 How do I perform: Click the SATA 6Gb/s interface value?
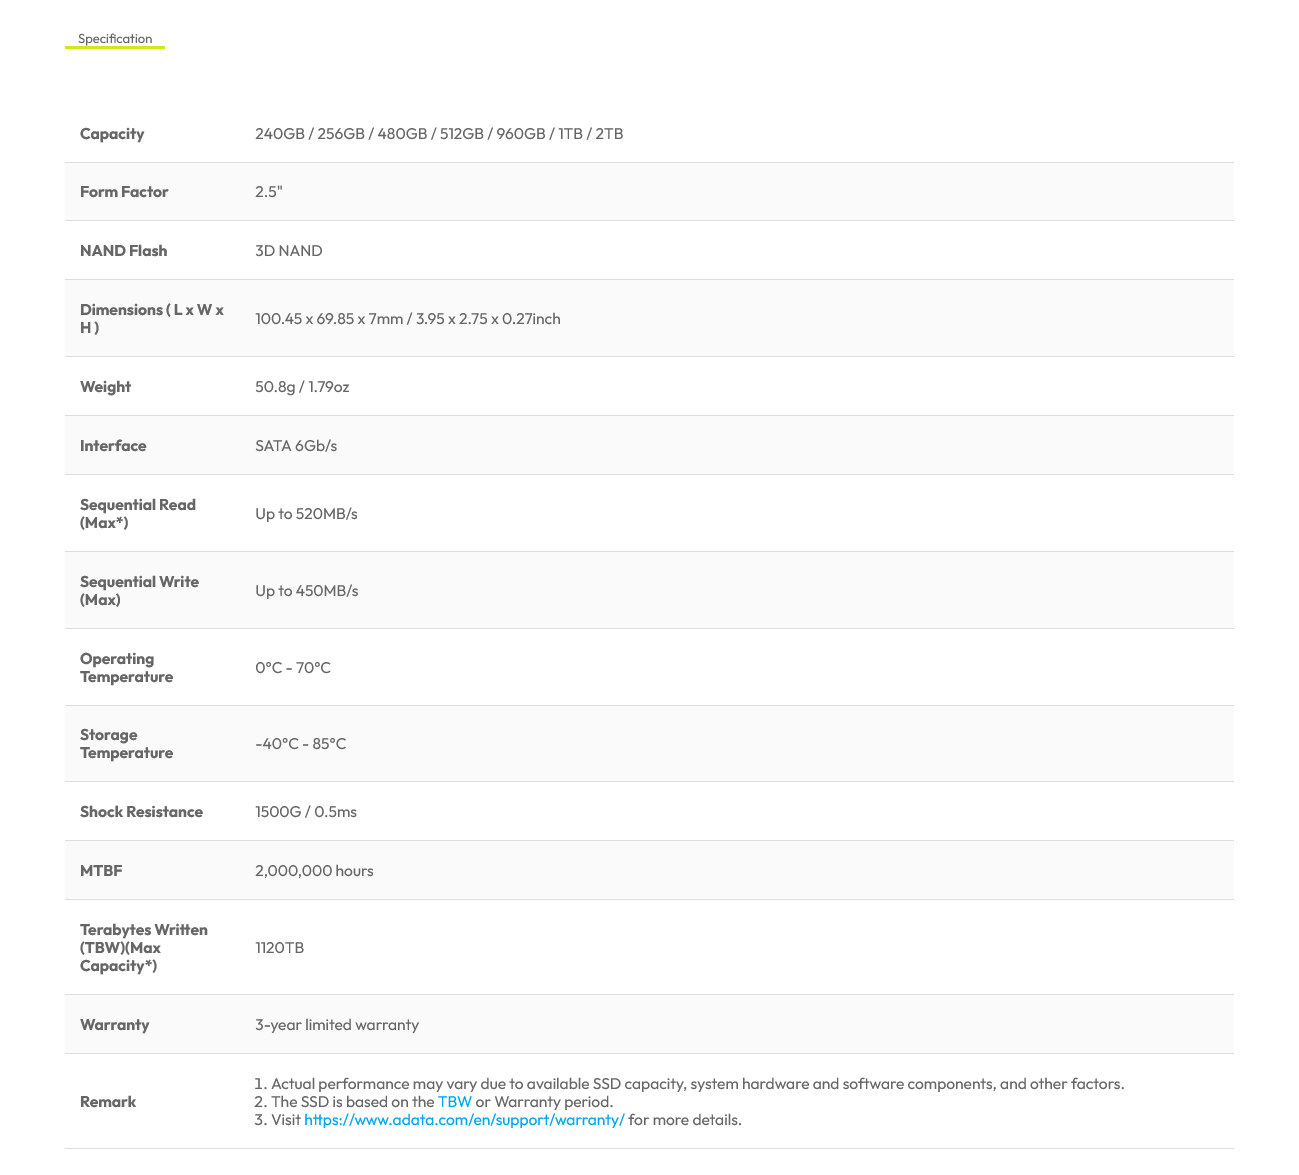click(296, 446)
